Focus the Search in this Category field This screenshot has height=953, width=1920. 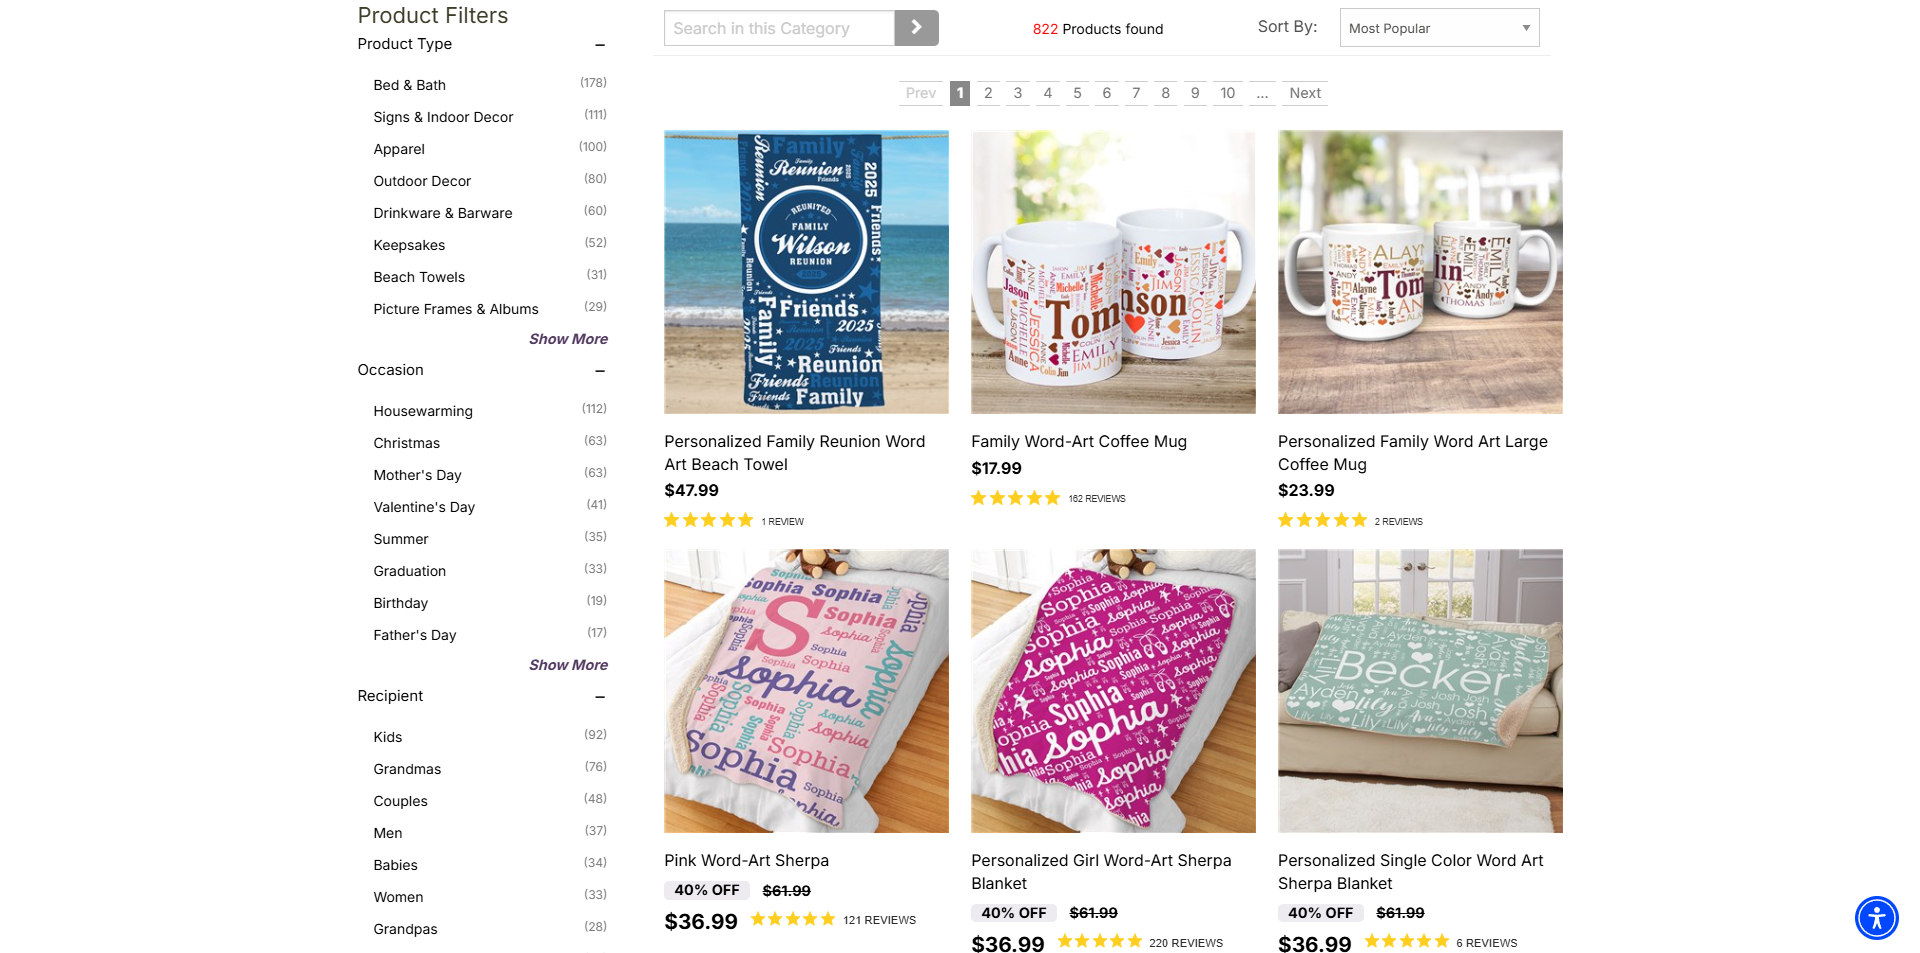(x=779, y=28)
